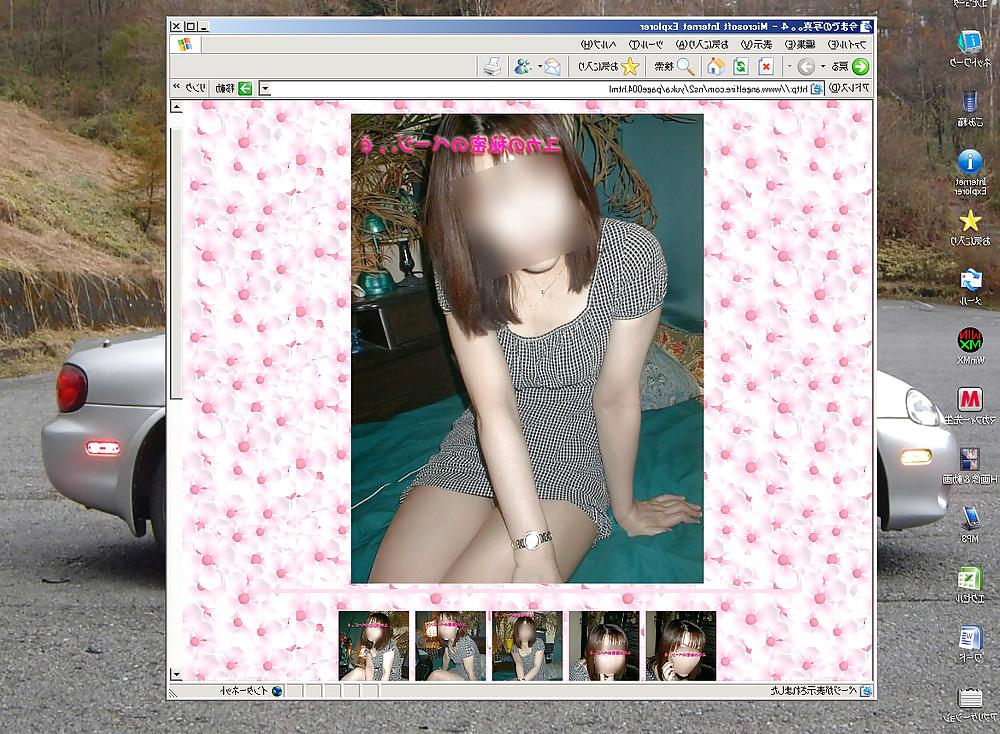Viewport: 1000px width, 734px height.
Task: Click the green 移動 Go button
Action: (233, 89)
